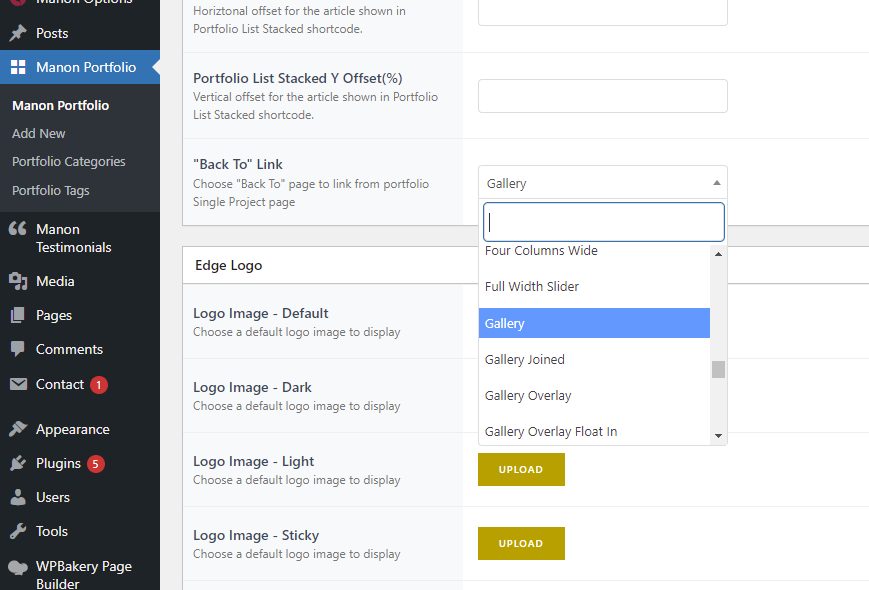Click the Pages icon in sidebar
Image resolution: width=869 pixels, height=590 pixels.
tap(18, 315)
